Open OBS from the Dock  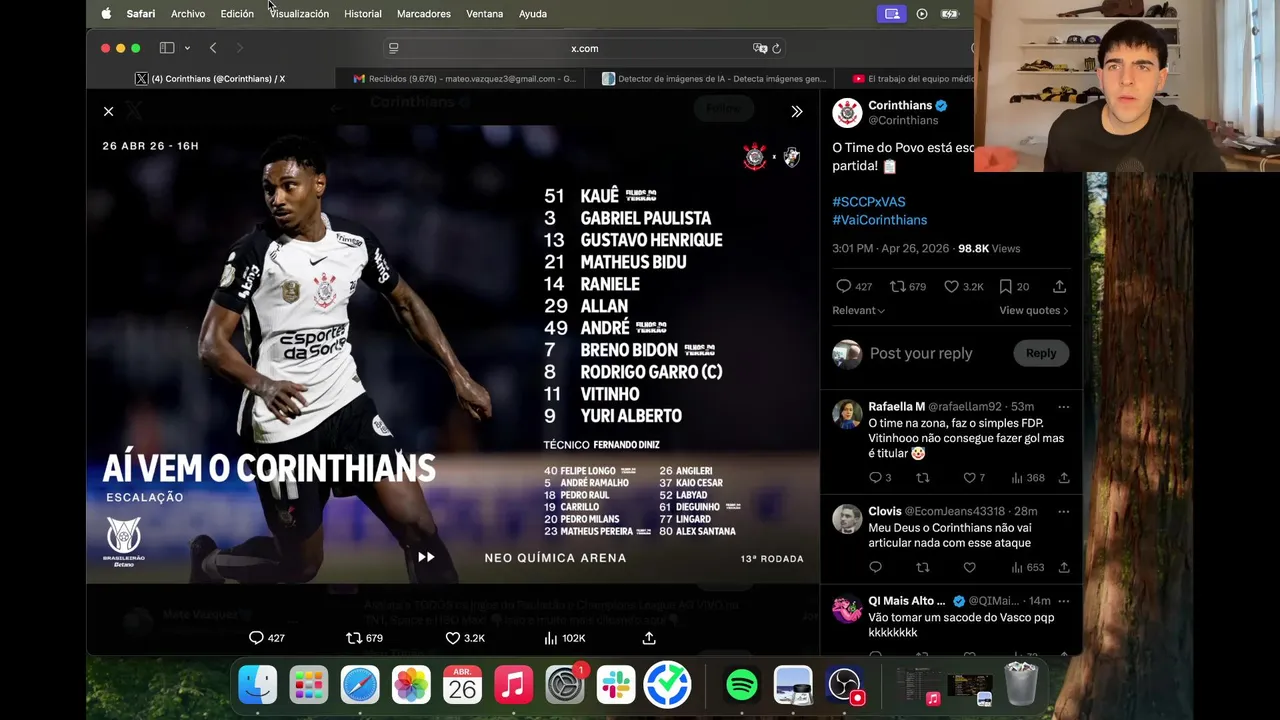845,686
